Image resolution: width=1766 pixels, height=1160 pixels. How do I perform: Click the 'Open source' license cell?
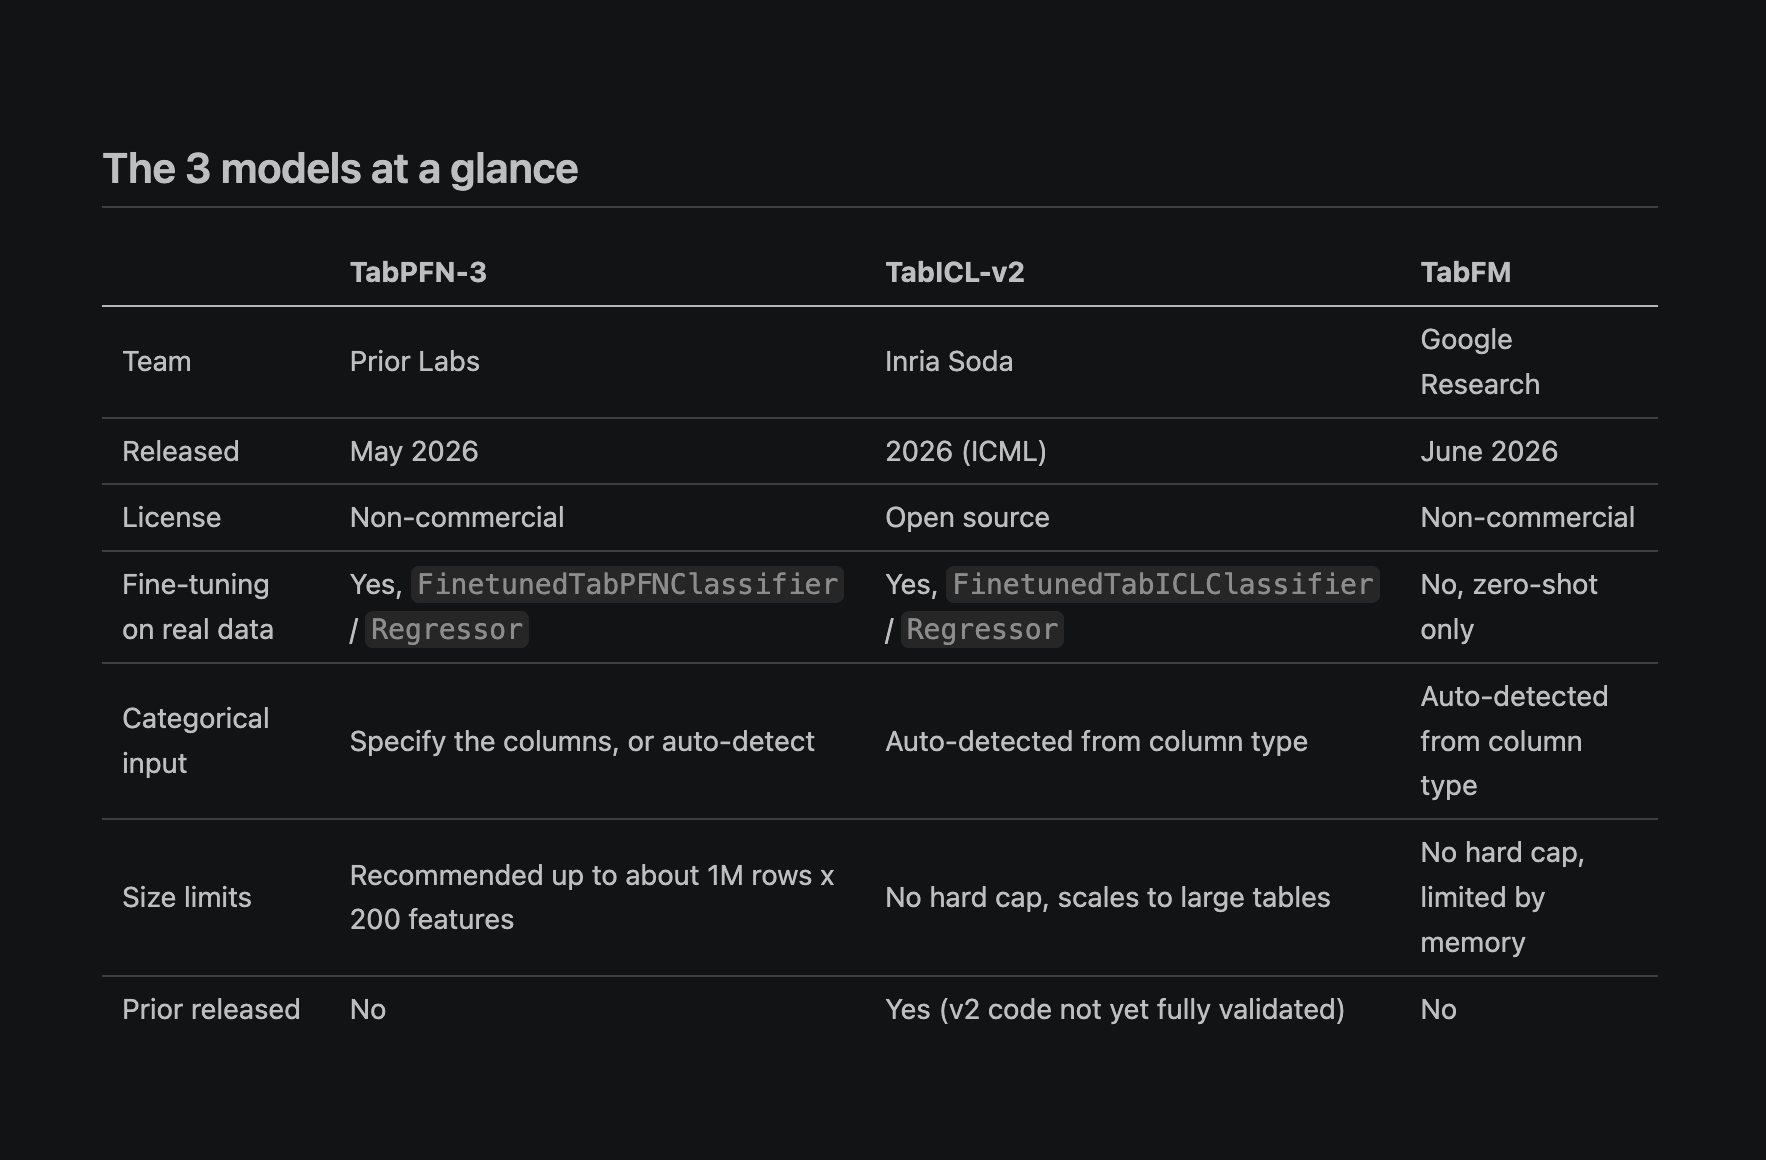tap(967, 517)
